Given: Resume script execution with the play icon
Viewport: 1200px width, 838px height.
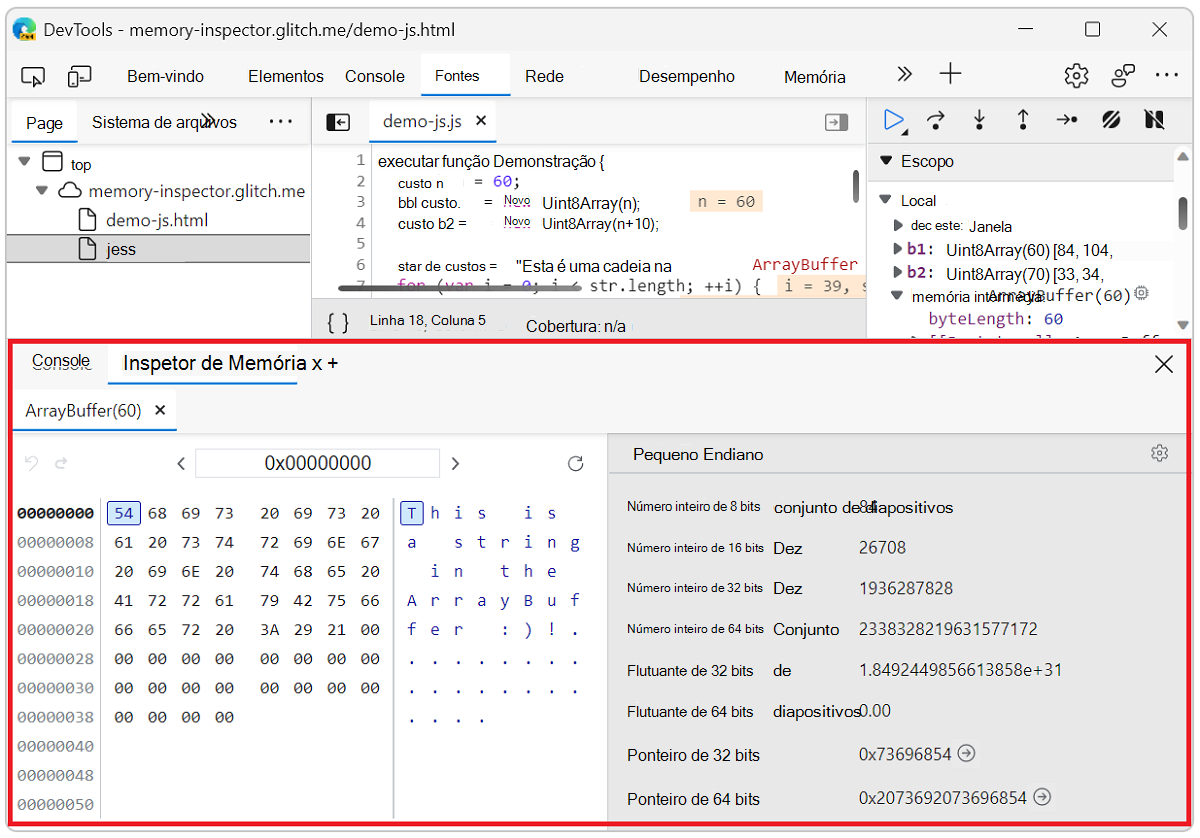Looking at the screenshot, I should point(894,120).
